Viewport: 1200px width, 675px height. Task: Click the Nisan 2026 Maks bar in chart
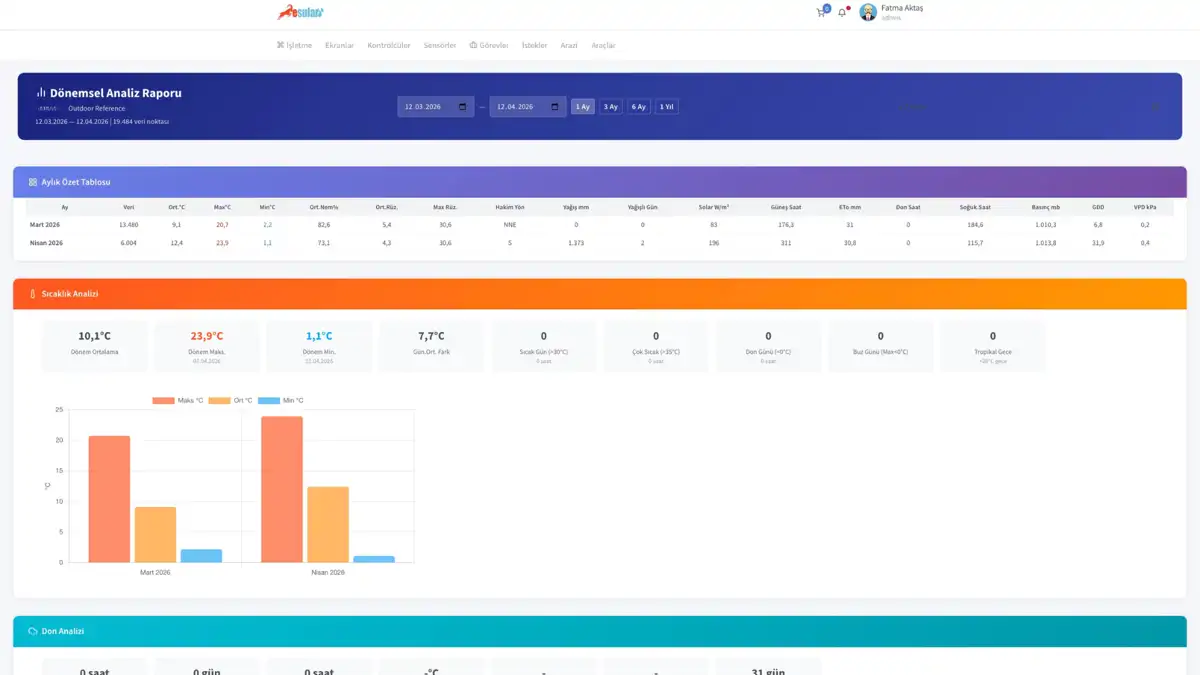click(x=282, y=489)
